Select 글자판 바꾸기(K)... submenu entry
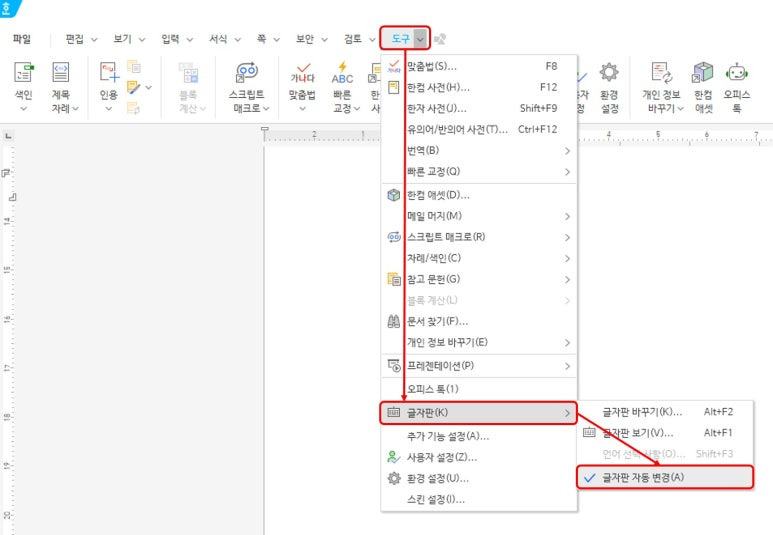The height and width of the screenshot is (535, 773). pos(665,412)
